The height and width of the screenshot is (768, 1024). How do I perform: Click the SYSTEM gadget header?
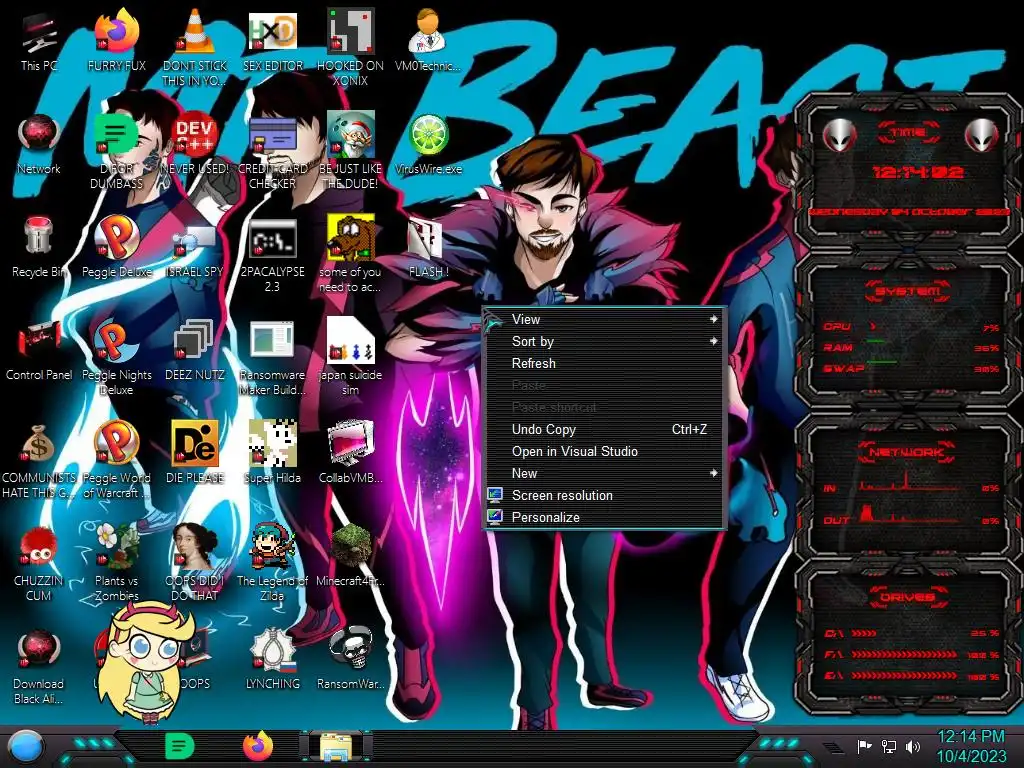coord(908,291)
